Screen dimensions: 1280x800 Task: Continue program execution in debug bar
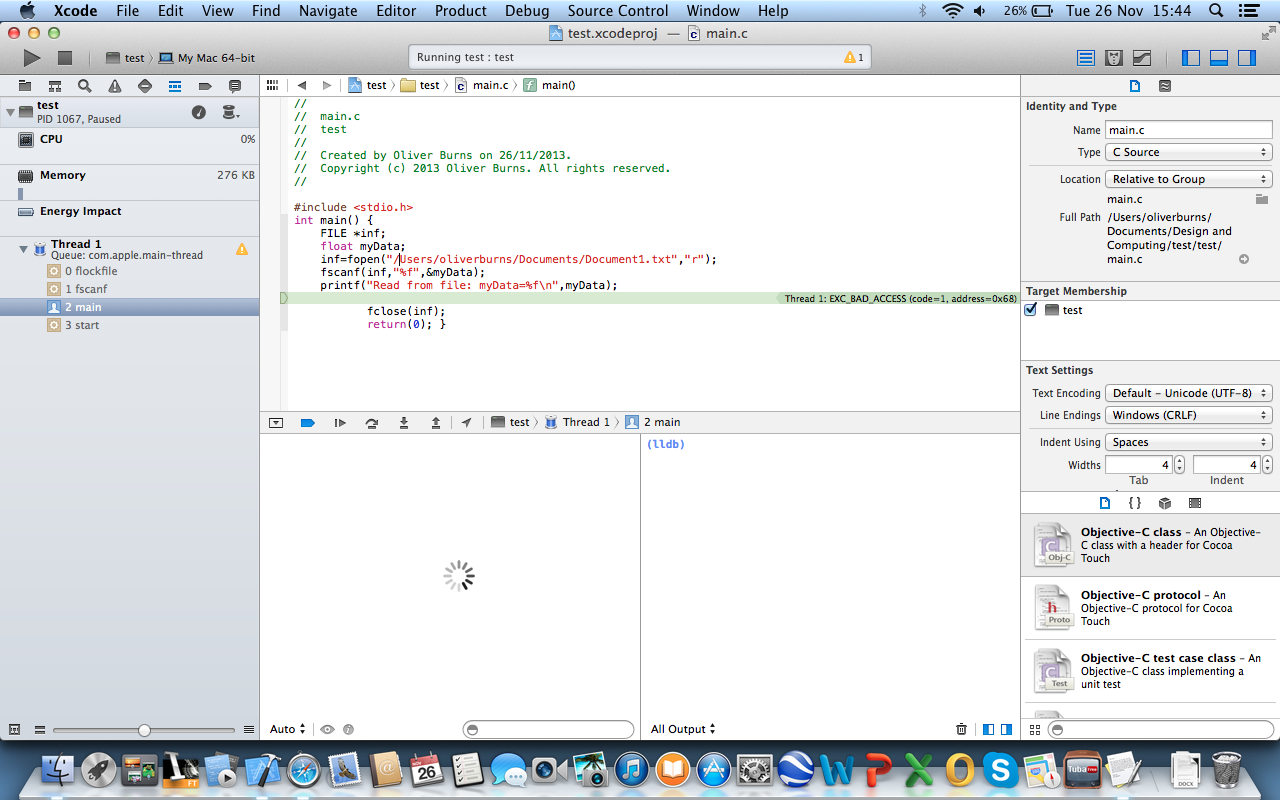340,423
